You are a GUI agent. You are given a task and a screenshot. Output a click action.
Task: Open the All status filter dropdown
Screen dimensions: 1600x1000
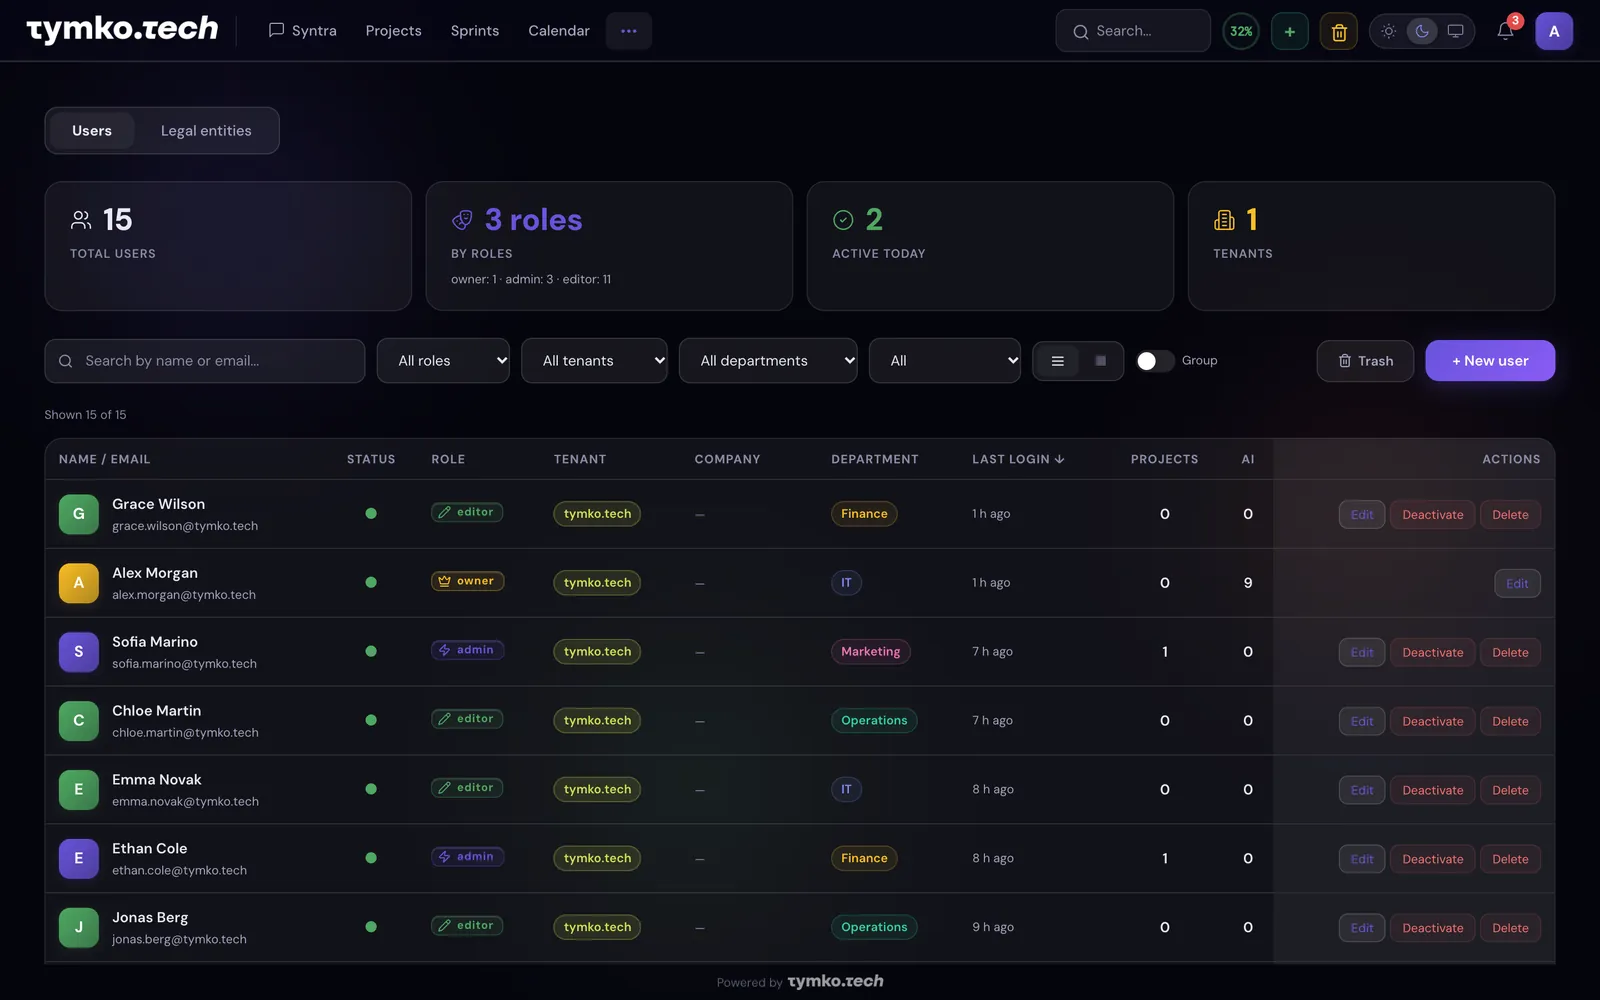[945, 361]
